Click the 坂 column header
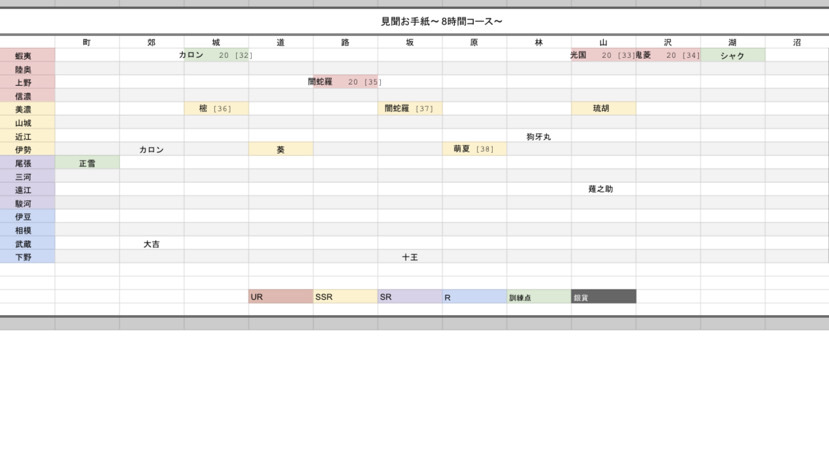 pyautogui.click(x=410, y=42)
